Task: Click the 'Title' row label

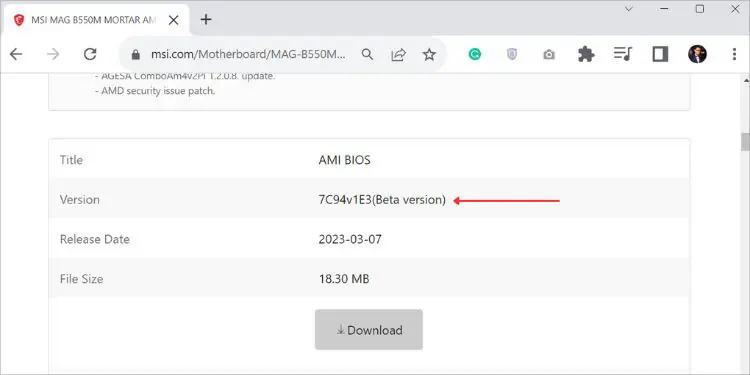Action: coord(71,160)
